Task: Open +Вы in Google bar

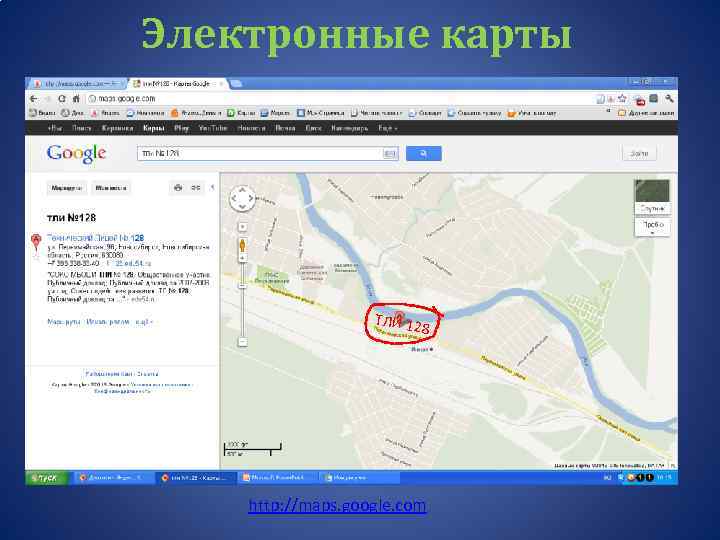Action: point(55,128)
